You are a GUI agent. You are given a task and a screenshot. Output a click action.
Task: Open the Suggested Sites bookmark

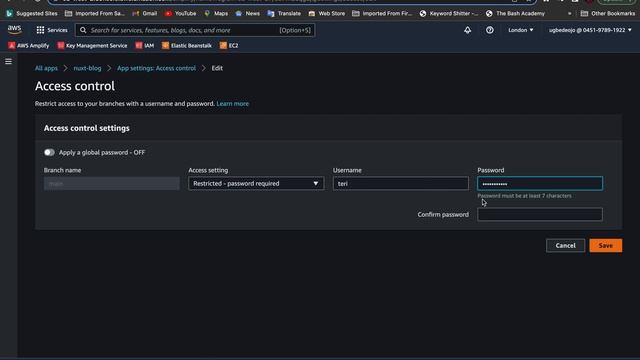31,13
